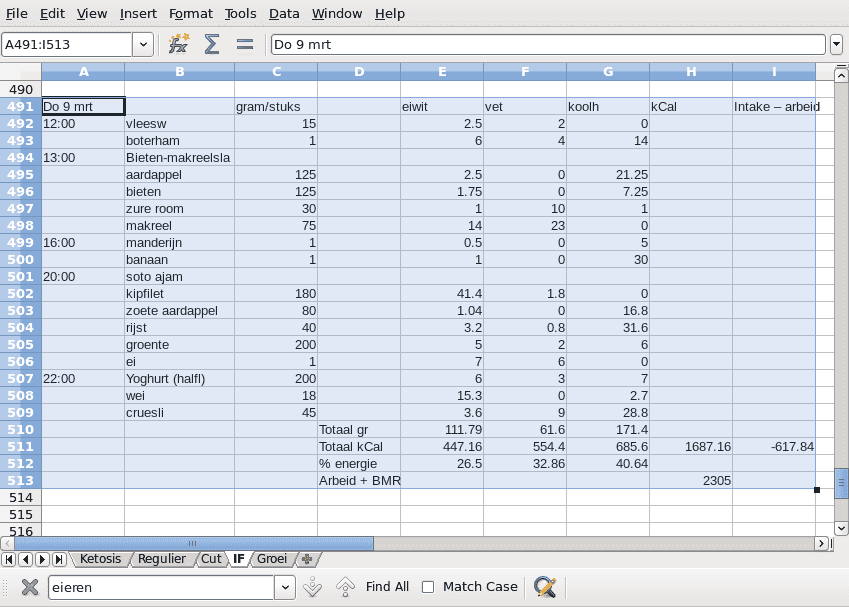The width and height of the screenshot is (849, 607).
Task: Switch to the Ketosis sheet tab
Action: [100, 559]
